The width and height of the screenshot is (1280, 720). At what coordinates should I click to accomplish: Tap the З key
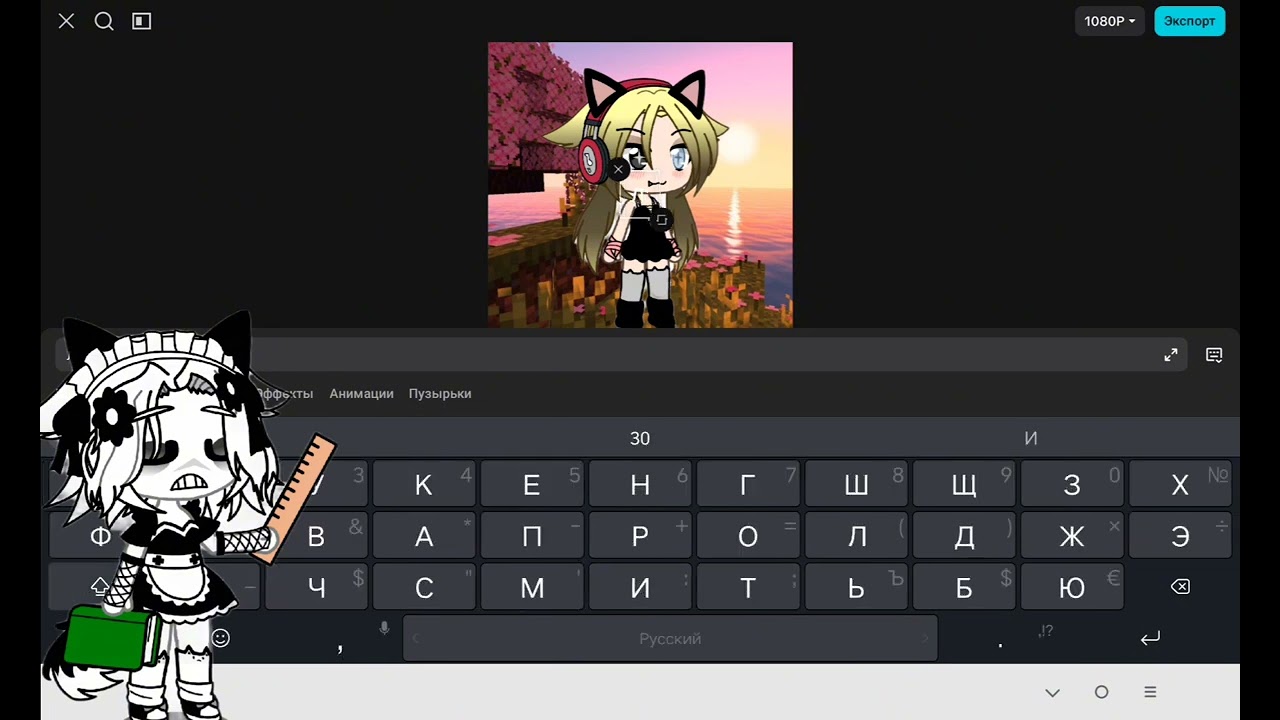click(1072, 485)
